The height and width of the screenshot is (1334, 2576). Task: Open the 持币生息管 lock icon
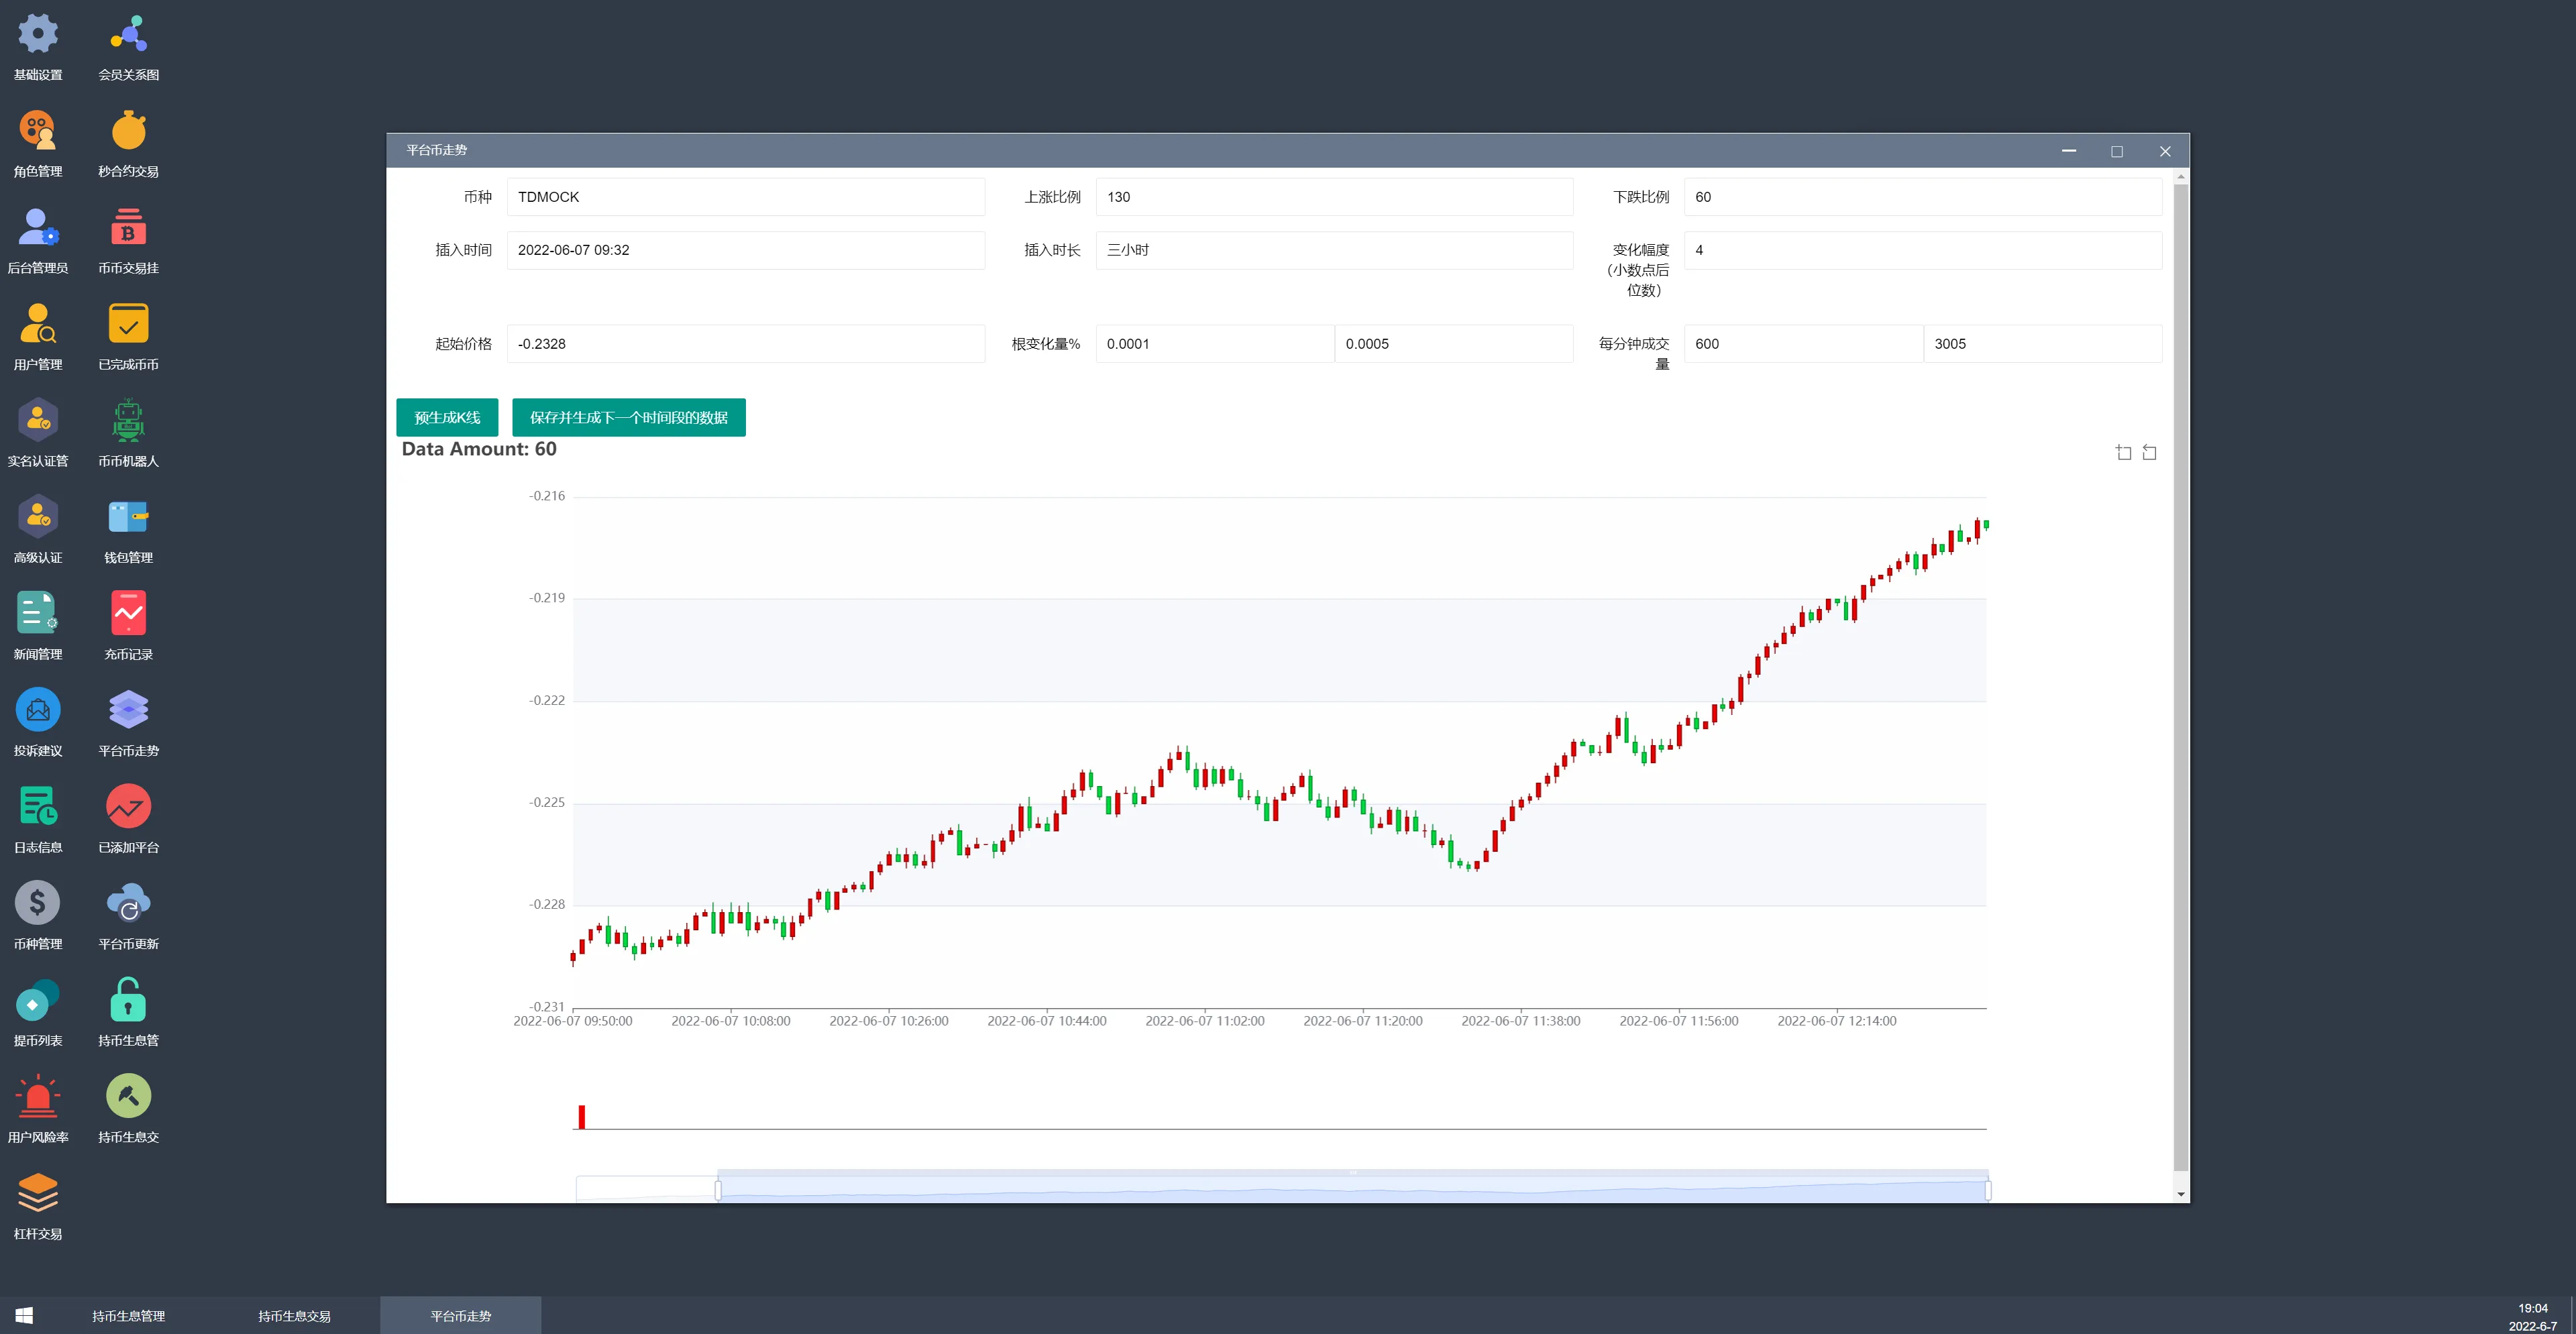pyautogui.click(x=128, y=1000)
